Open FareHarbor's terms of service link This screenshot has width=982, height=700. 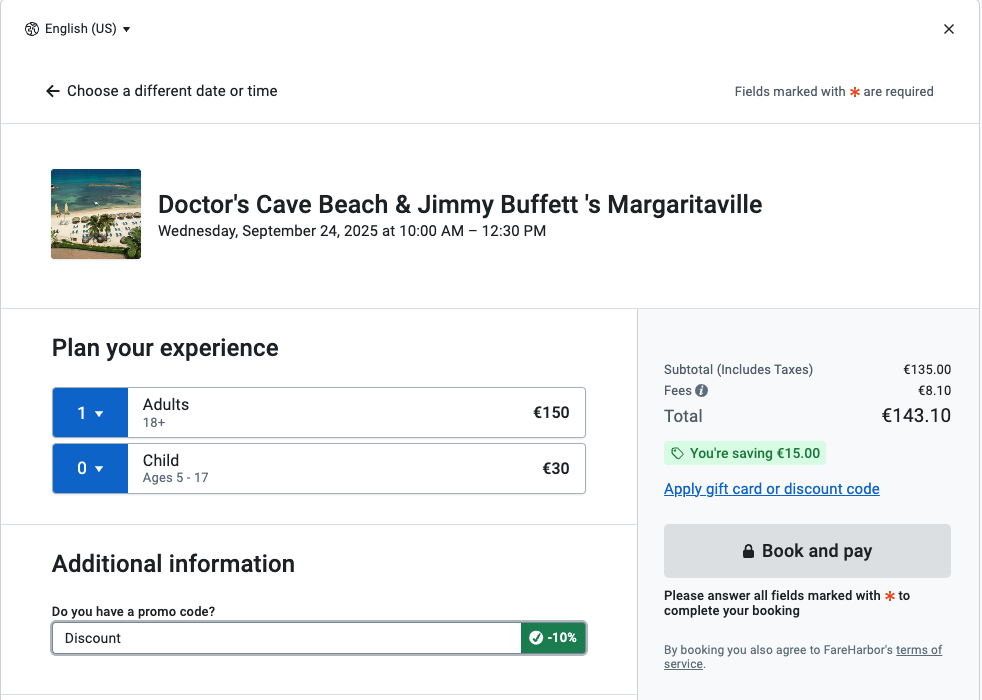(x=919, y=650)
